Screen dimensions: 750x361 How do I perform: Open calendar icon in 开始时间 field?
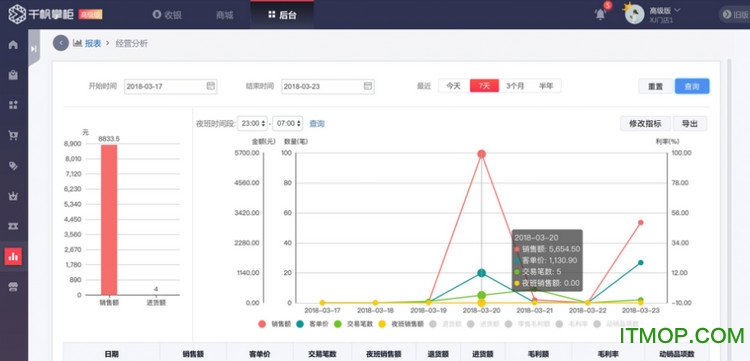click(x=210, y=86)
